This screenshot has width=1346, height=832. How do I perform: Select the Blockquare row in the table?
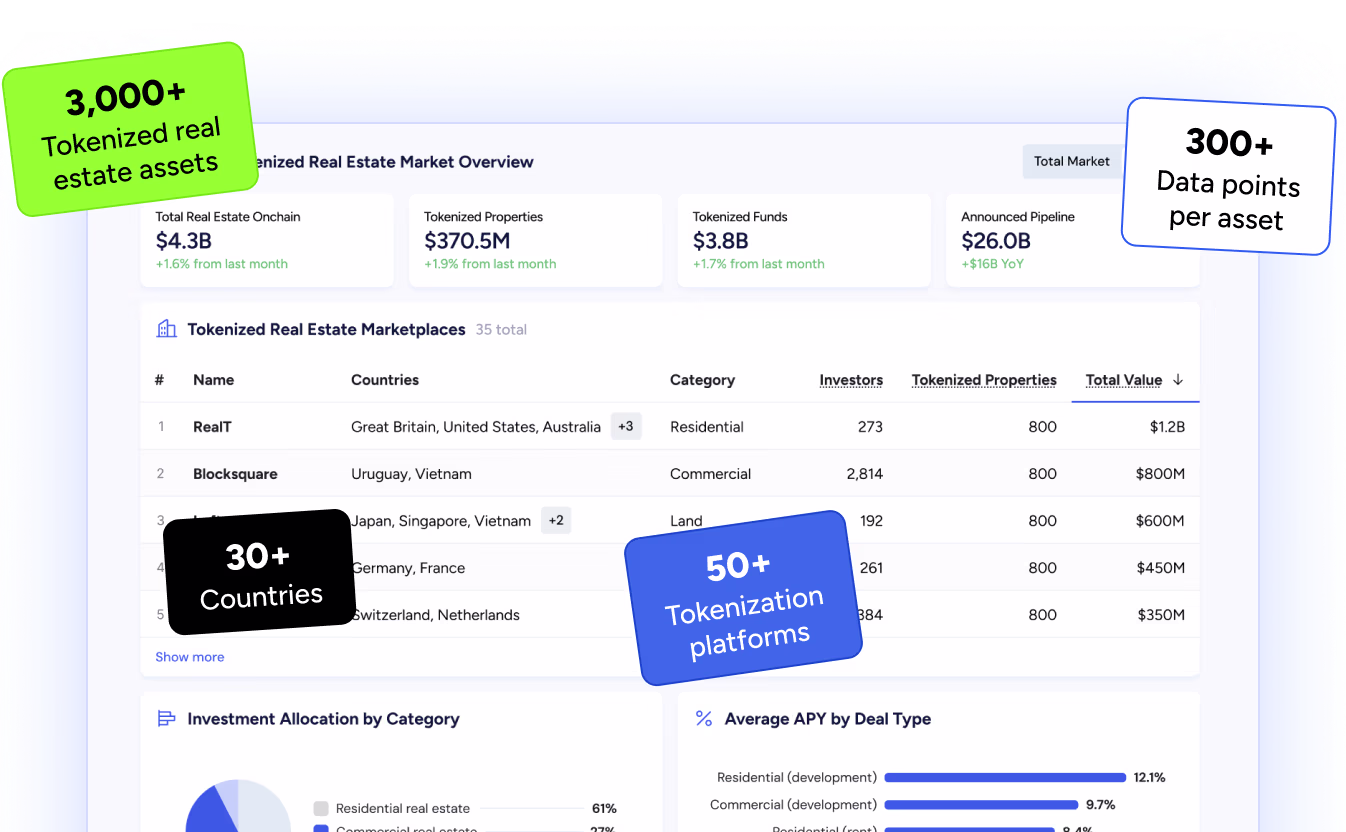click(236, 473)
